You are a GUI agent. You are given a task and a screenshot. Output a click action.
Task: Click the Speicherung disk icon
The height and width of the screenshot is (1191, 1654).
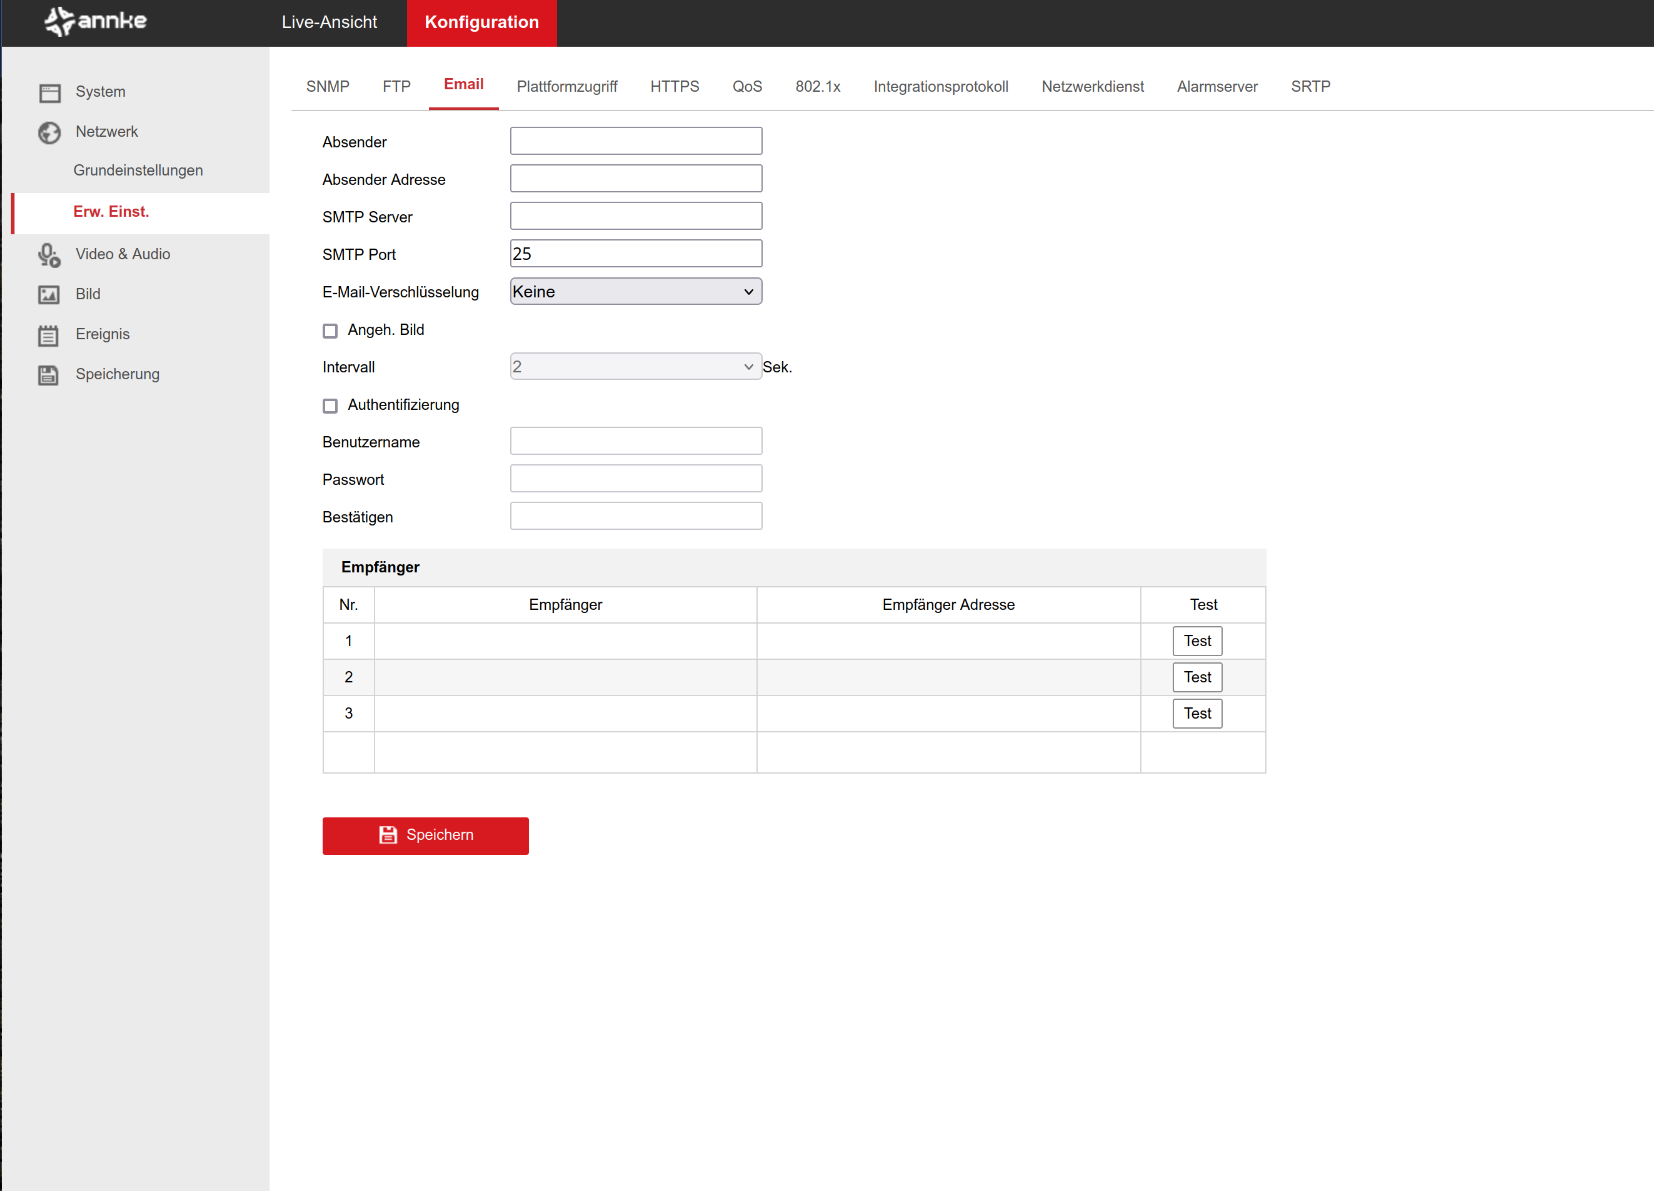49,375
